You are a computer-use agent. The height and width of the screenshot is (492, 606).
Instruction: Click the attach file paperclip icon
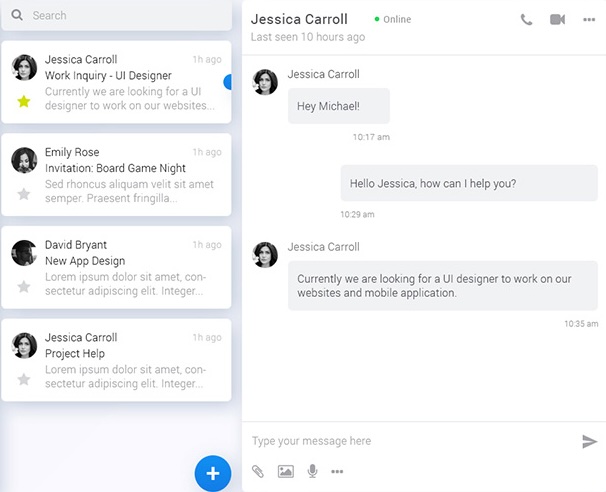(258, 471)
